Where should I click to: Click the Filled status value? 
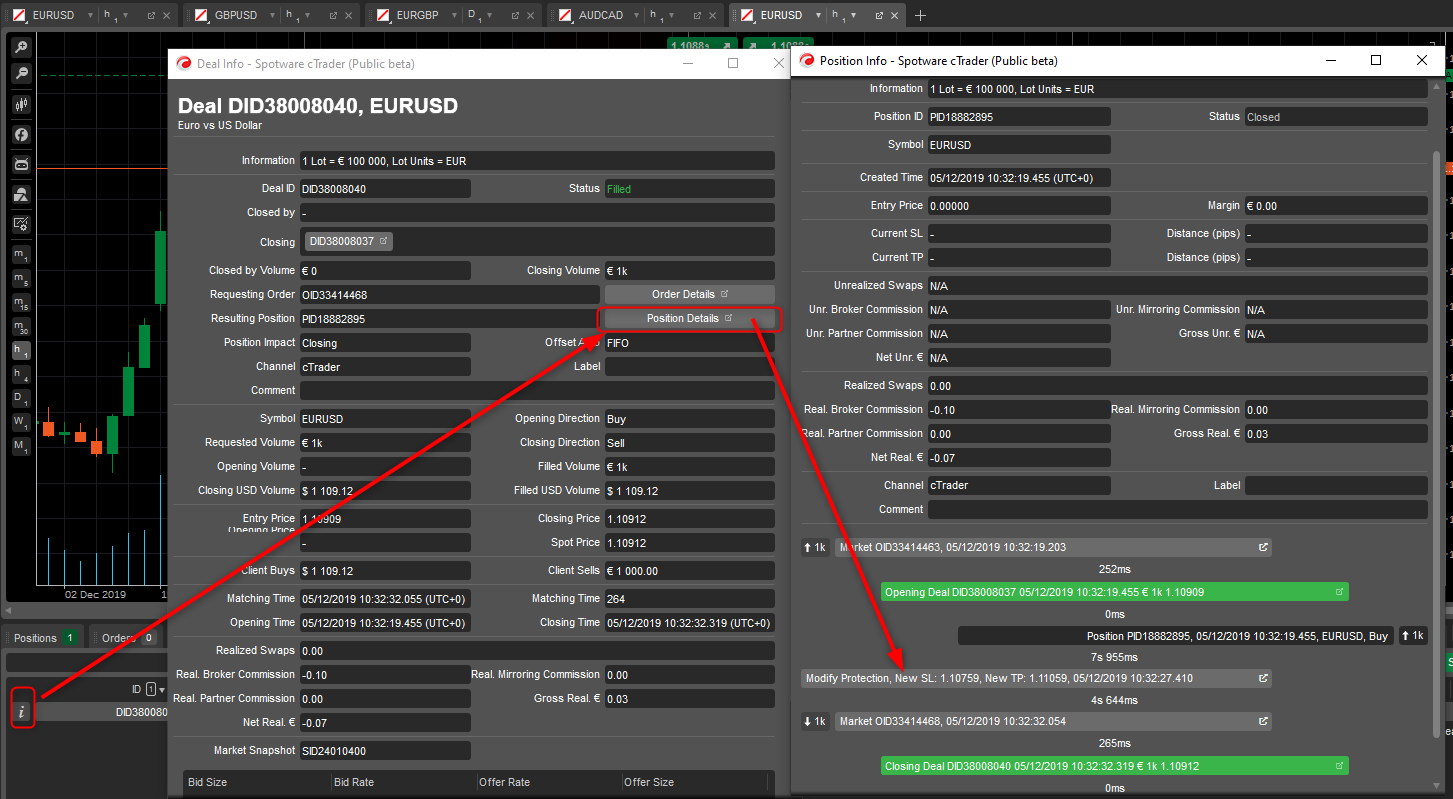619,189
